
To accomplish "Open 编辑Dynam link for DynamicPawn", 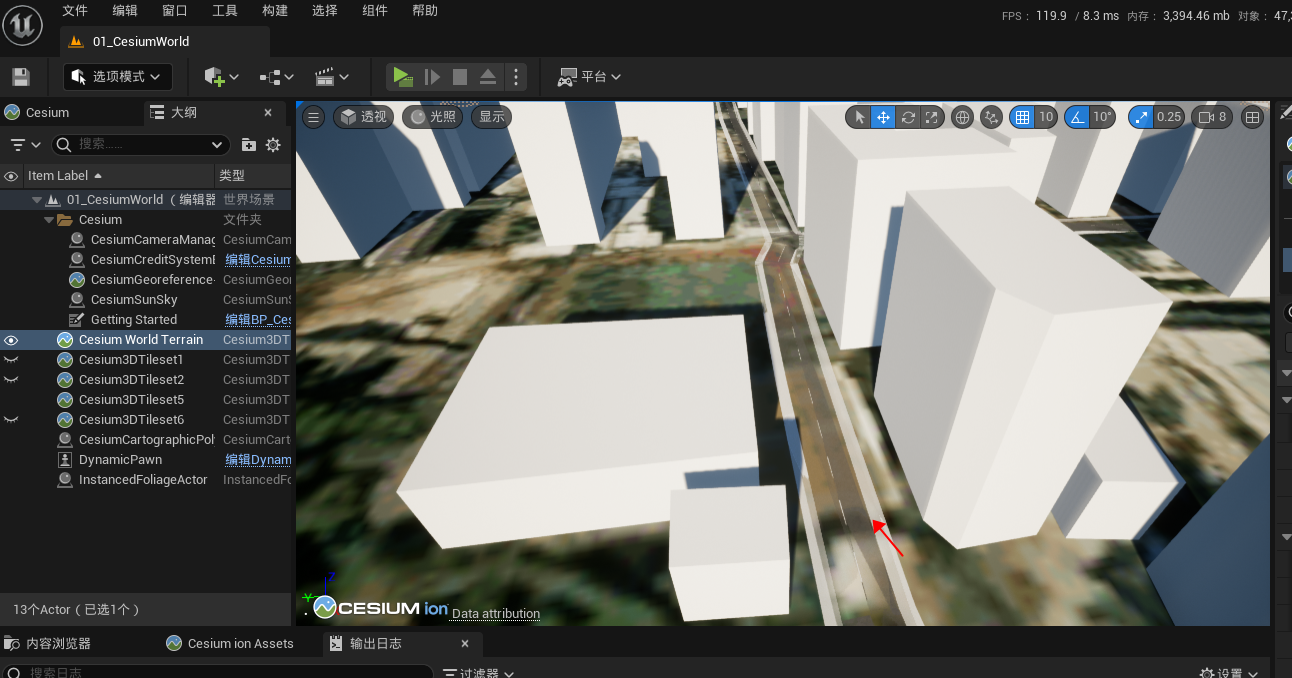I will 258,460.
